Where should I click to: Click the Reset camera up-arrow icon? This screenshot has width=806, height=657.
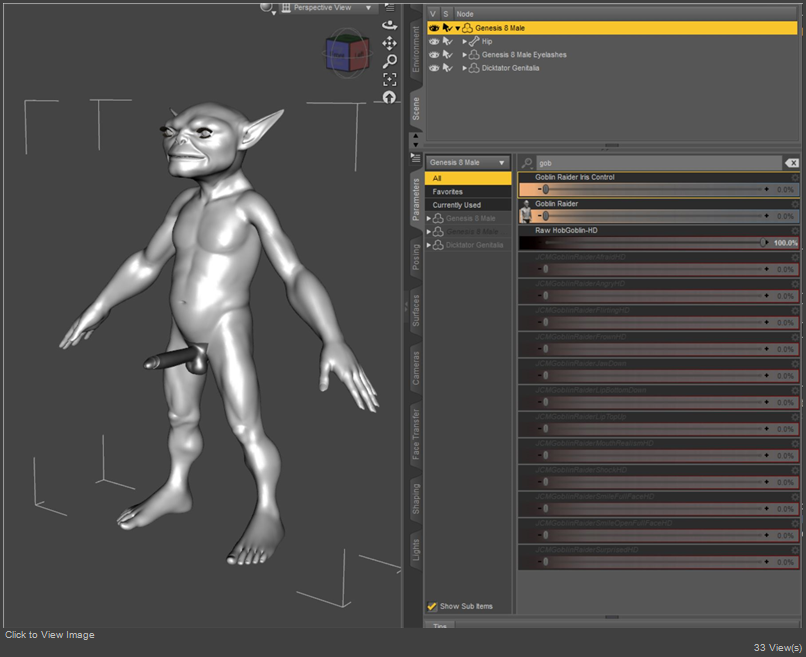click(389, 97)
